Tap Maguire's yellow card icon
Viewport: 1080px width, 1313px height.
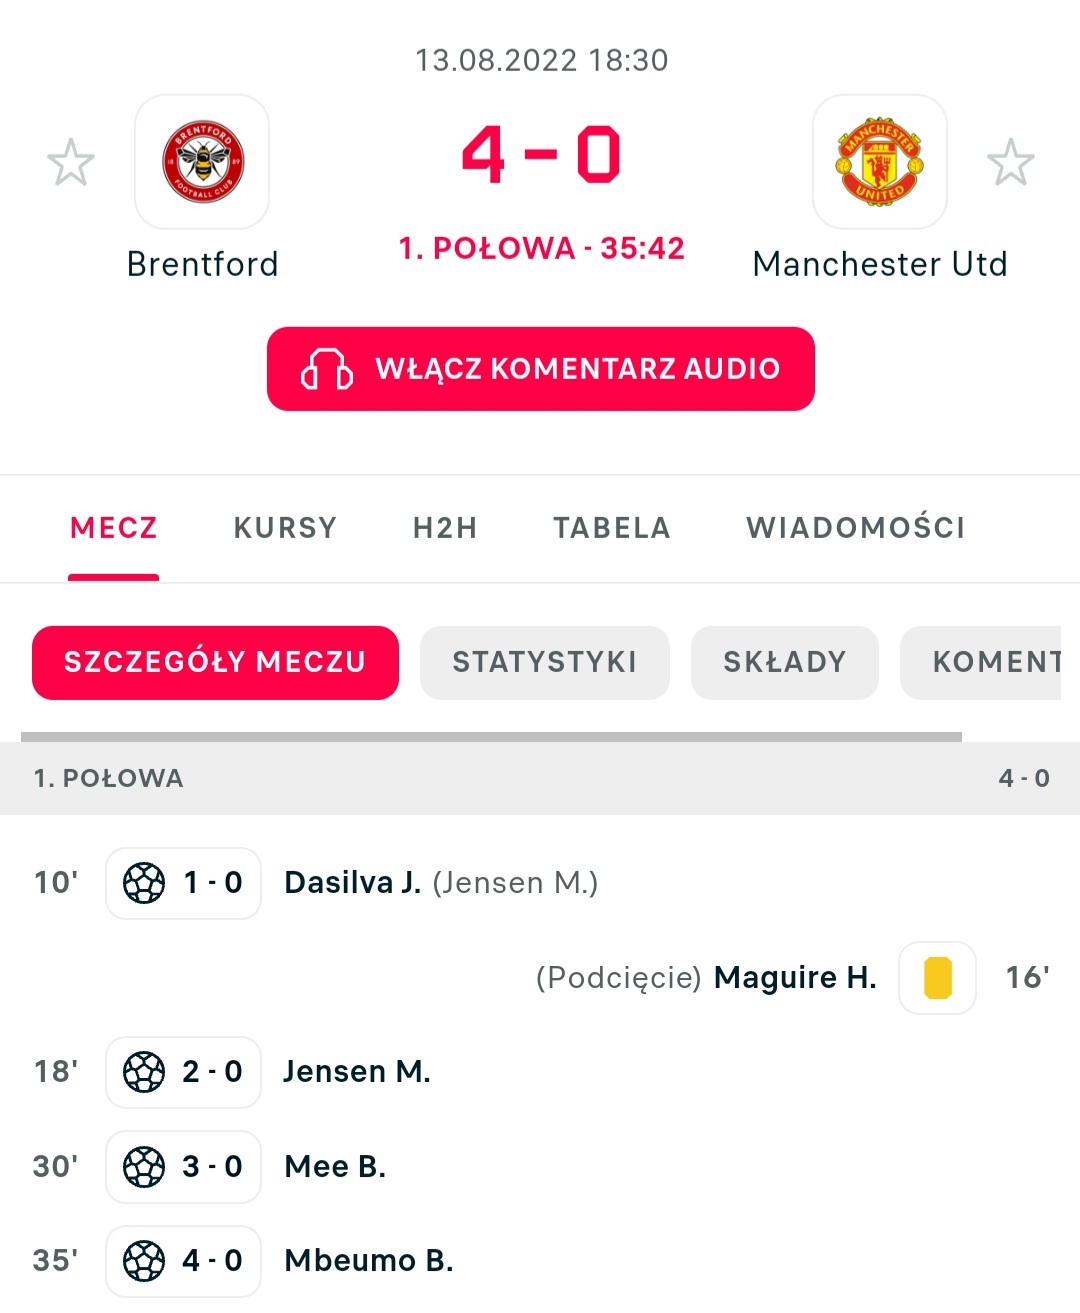click(938, 978)
